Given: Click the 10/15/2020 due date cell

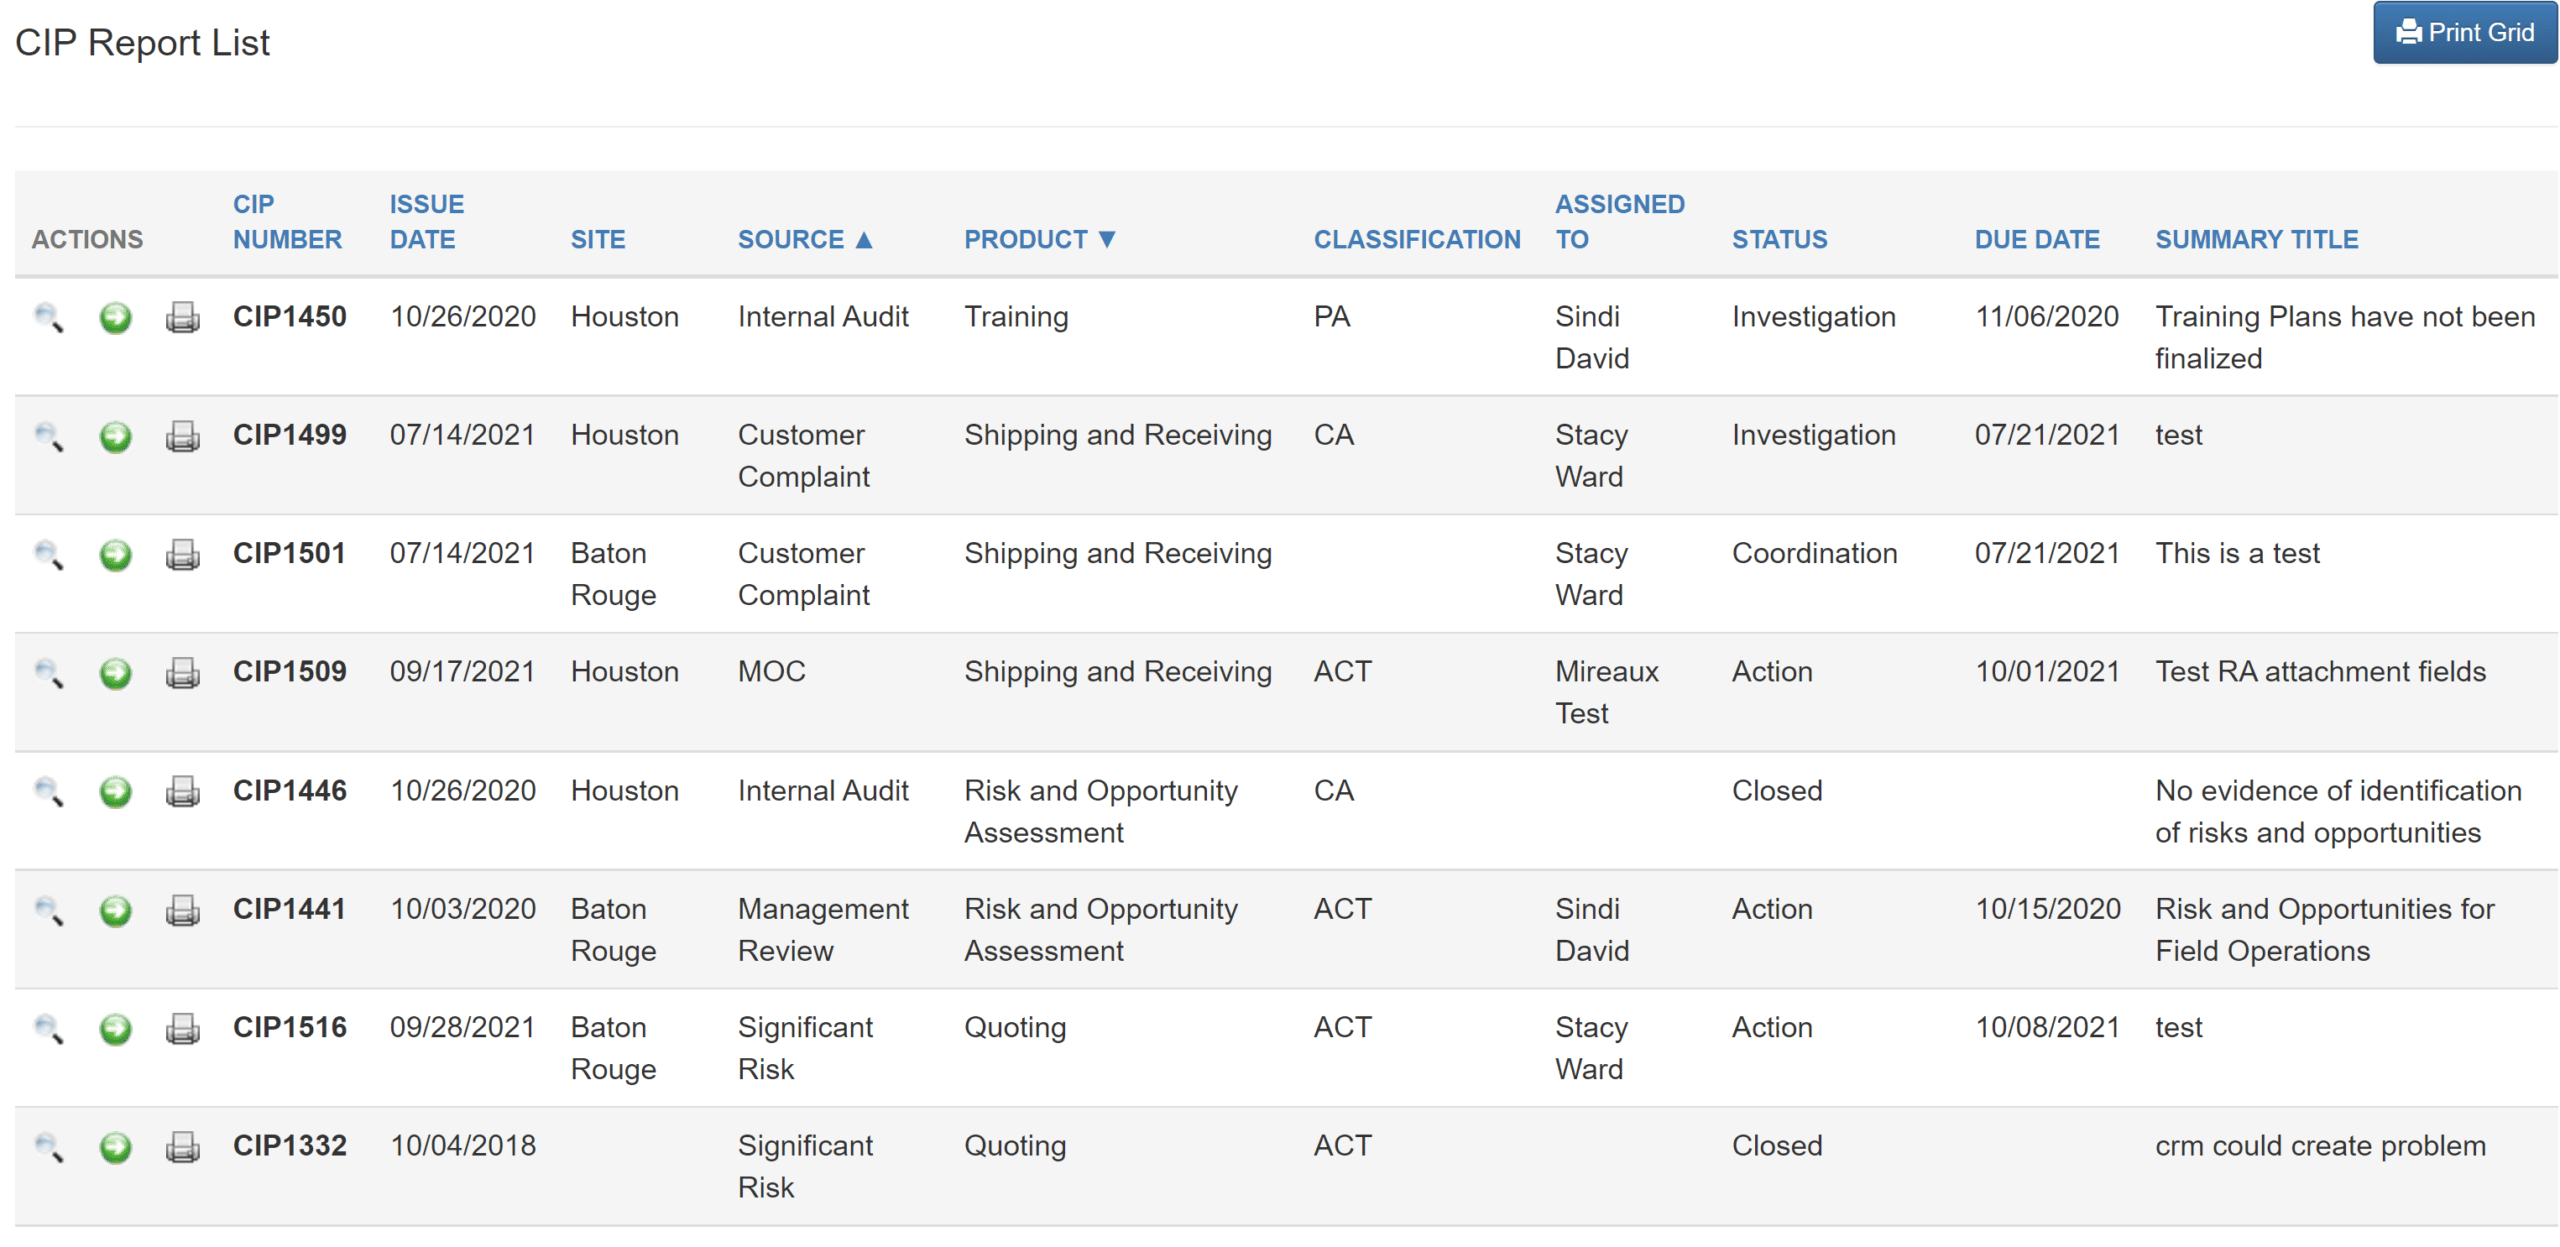Looking at the screenshot, I should click(2046, 908).
